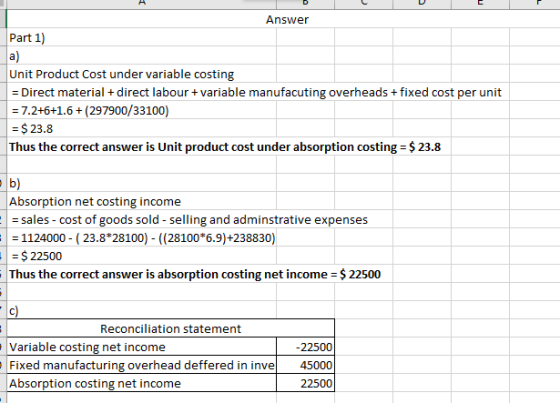Select the cell containing 'a)'
Screen dimensions: 560x403
click(x=141, y=56)
